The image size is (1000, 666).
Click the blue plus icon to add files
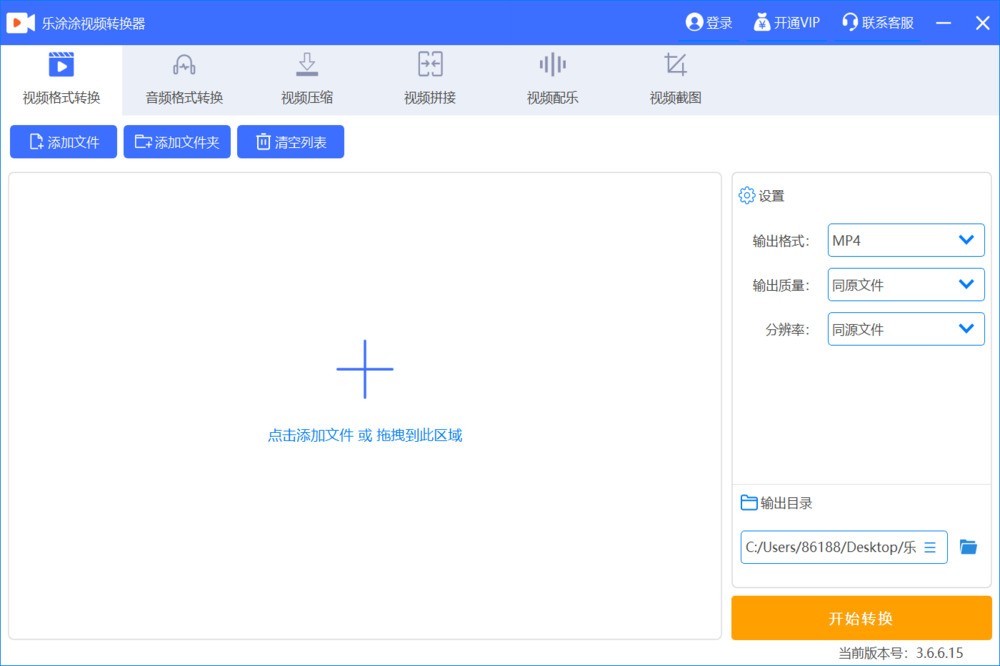click(x=365, y=369)
